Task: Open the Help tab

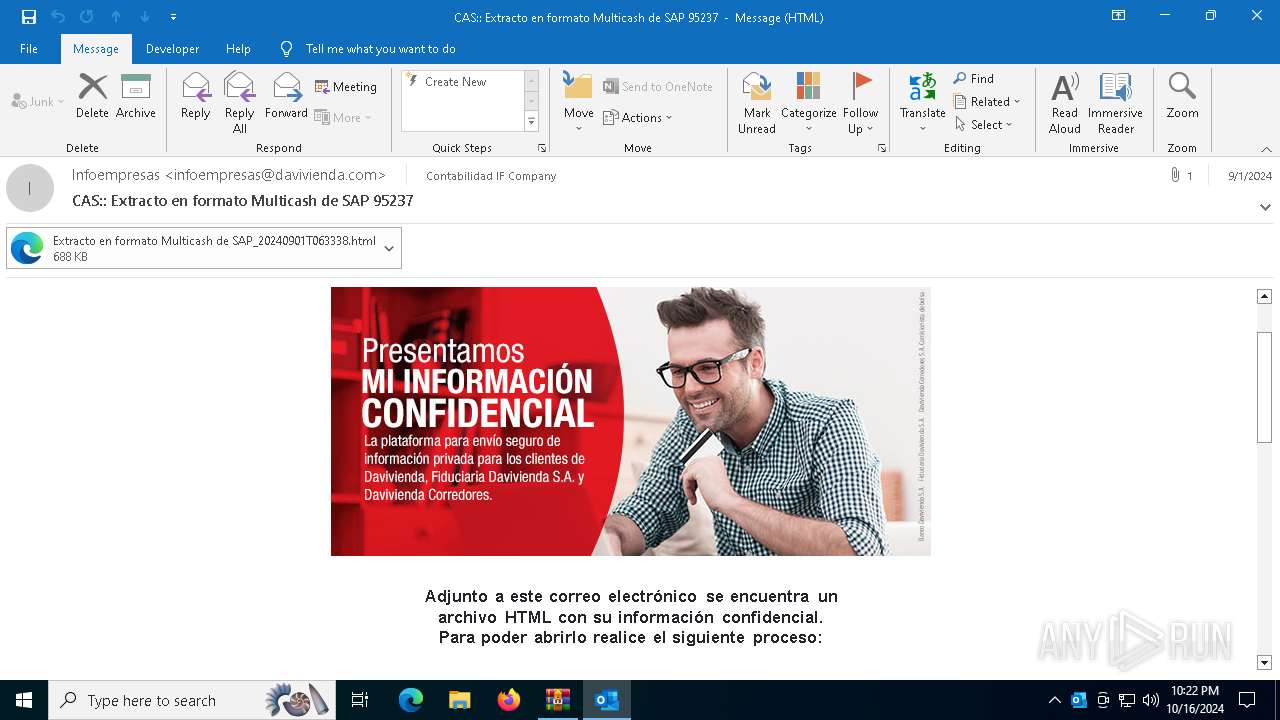Action: [238, 48]
